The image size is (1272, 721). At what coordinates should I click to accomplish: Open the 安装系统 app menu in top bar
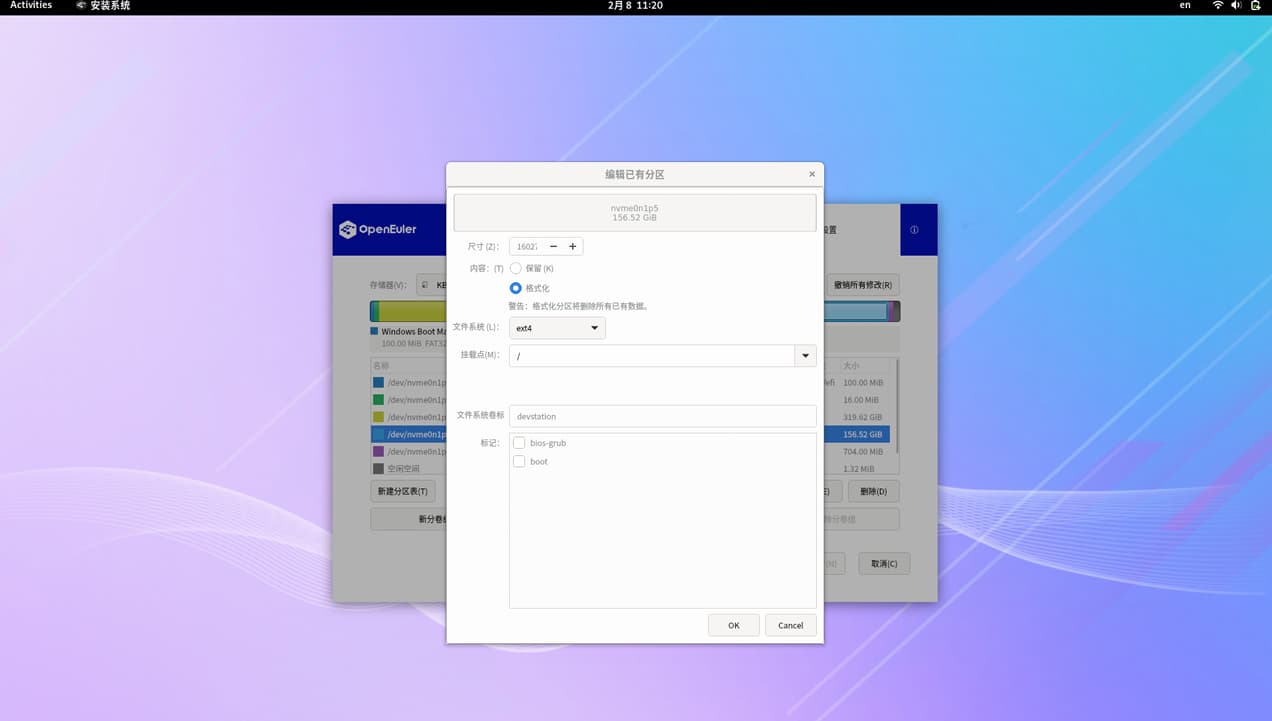103,6
